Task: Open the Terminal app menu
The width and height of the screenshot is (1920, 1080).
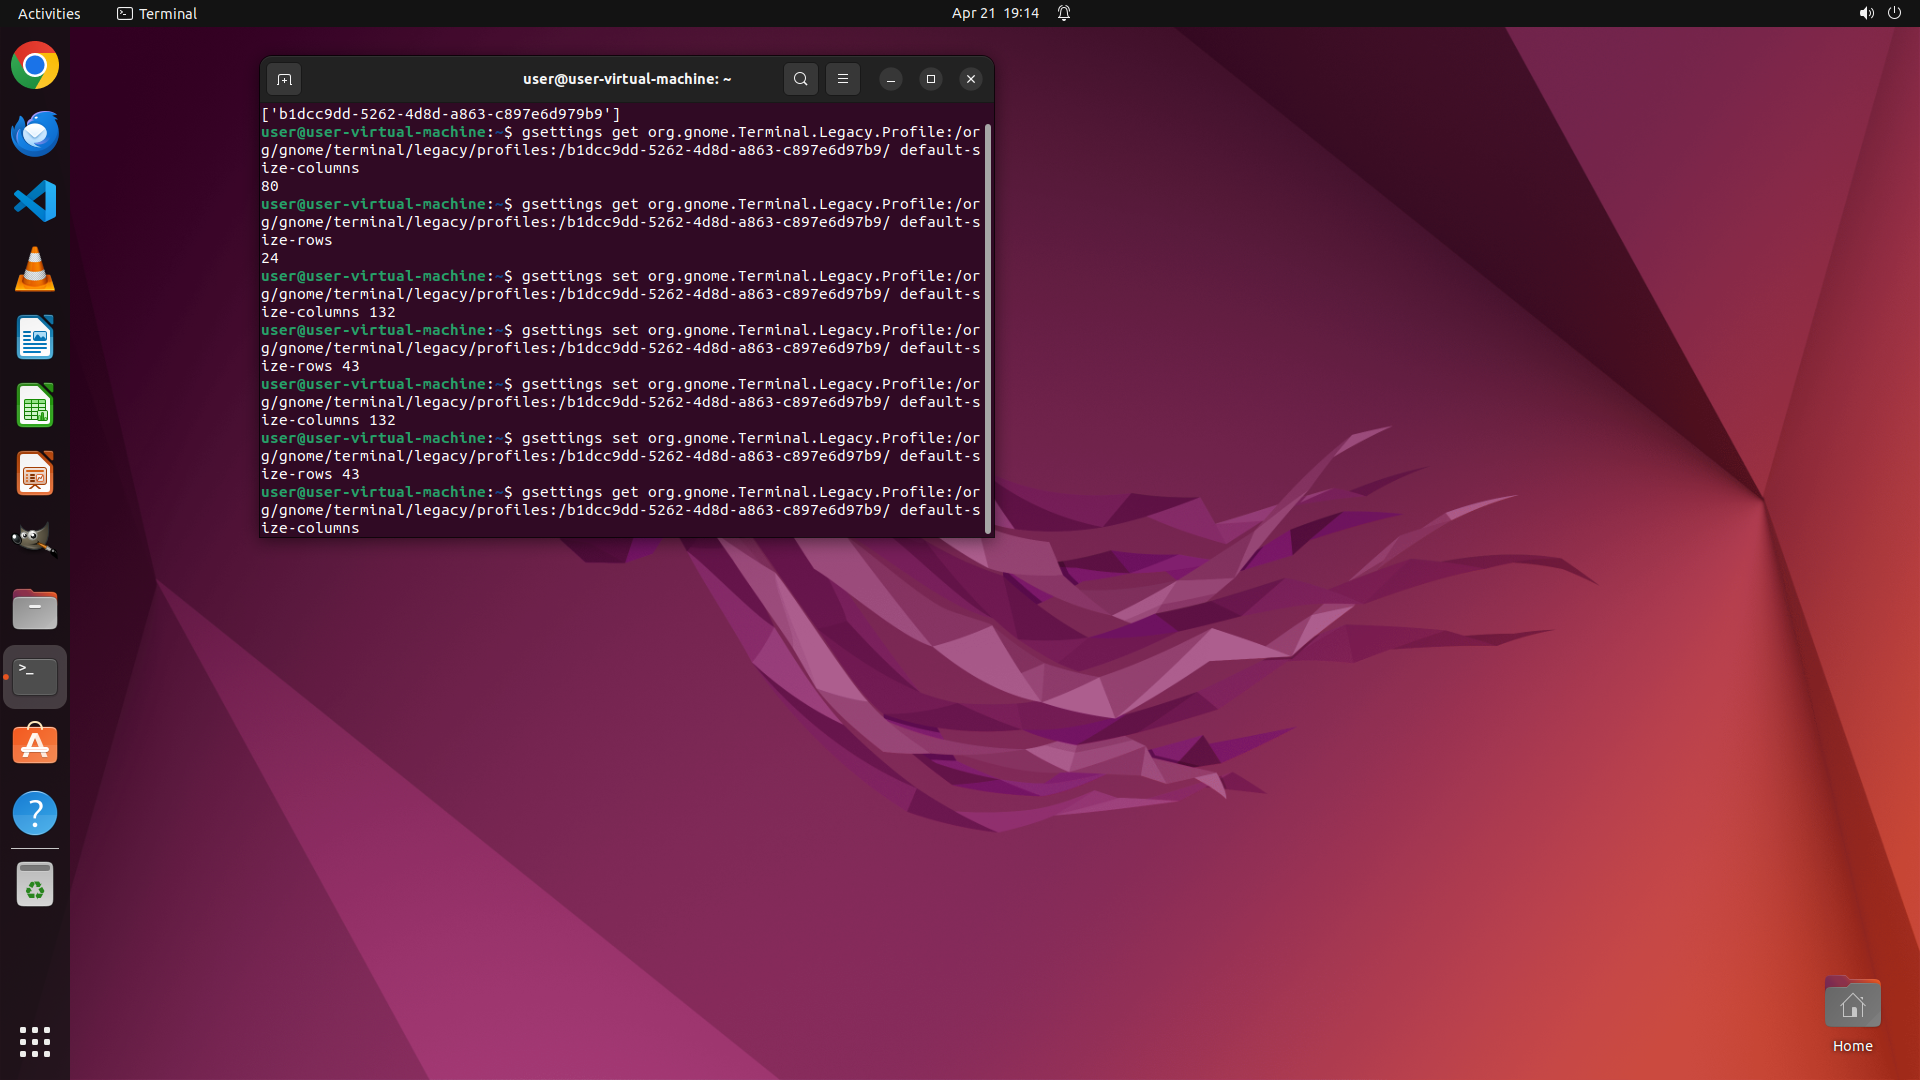Action: click(157, 13)
